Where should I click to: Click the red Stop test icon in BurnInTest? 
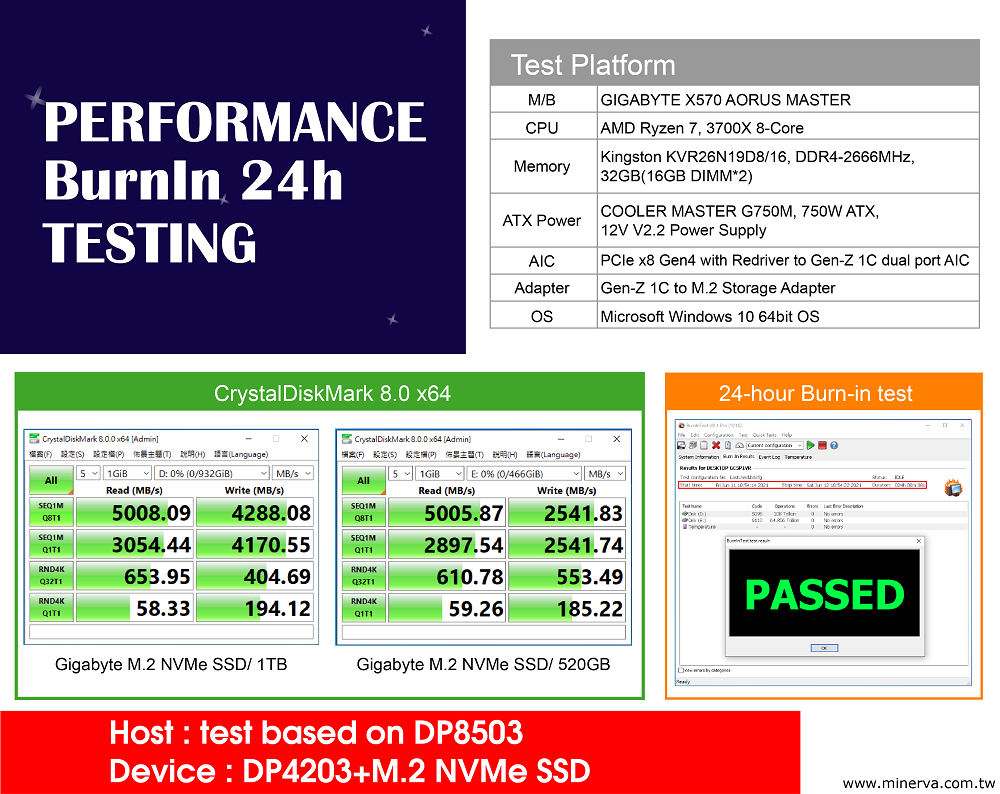pos(822,445)
